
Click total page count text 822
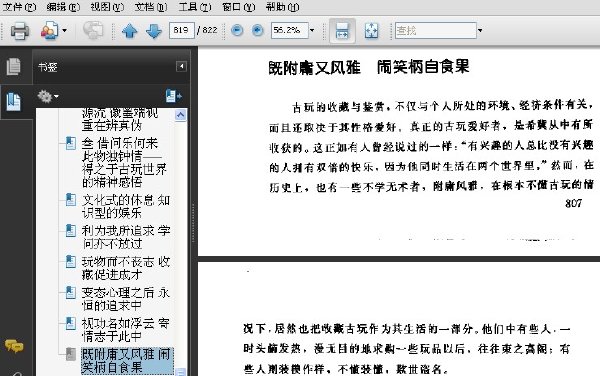210,30
